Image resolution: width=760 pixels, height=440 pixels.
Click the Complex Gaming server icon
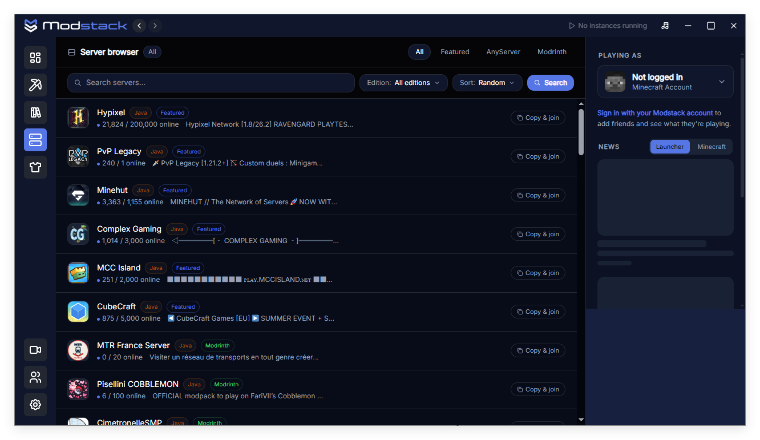78,234
